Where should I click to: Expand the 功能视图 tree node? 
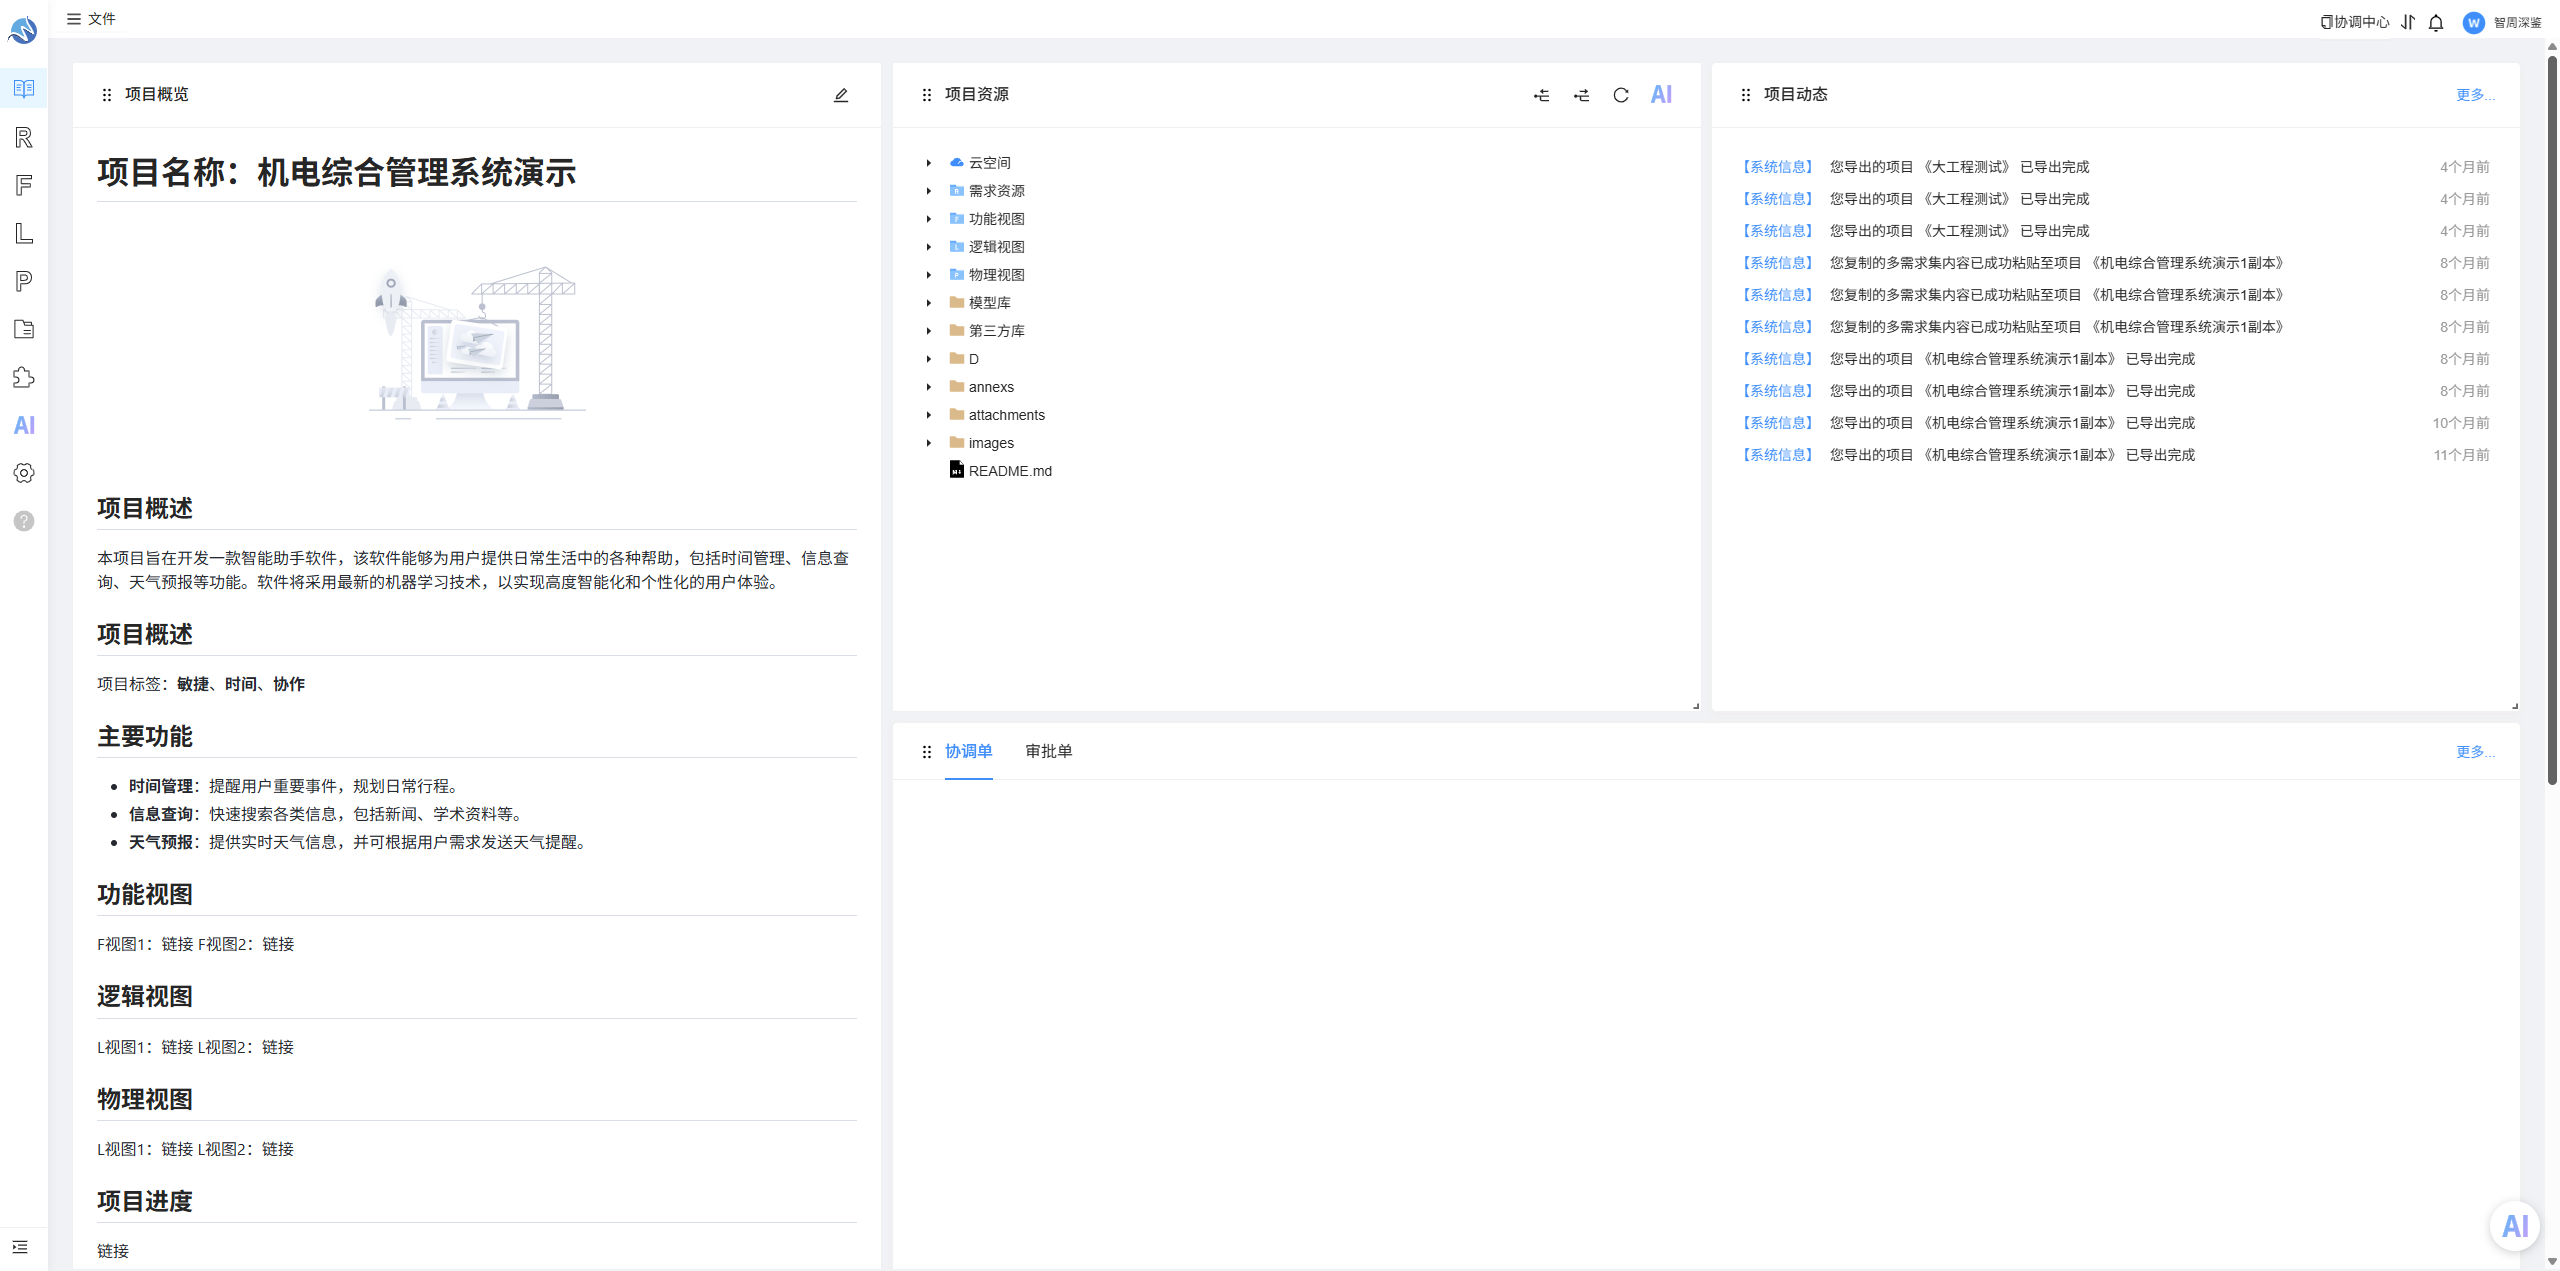(928, 219)
